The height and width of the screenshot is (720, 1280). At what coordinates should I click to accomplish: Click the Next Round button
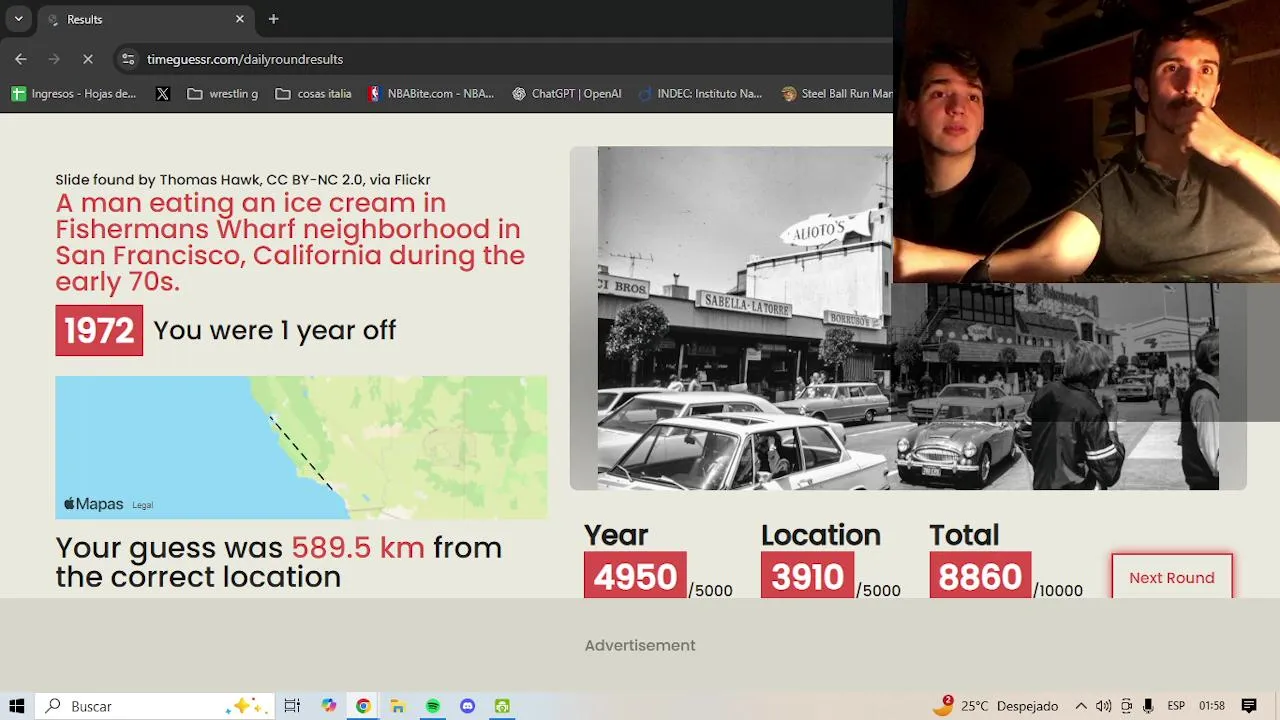click(1172, 577)
